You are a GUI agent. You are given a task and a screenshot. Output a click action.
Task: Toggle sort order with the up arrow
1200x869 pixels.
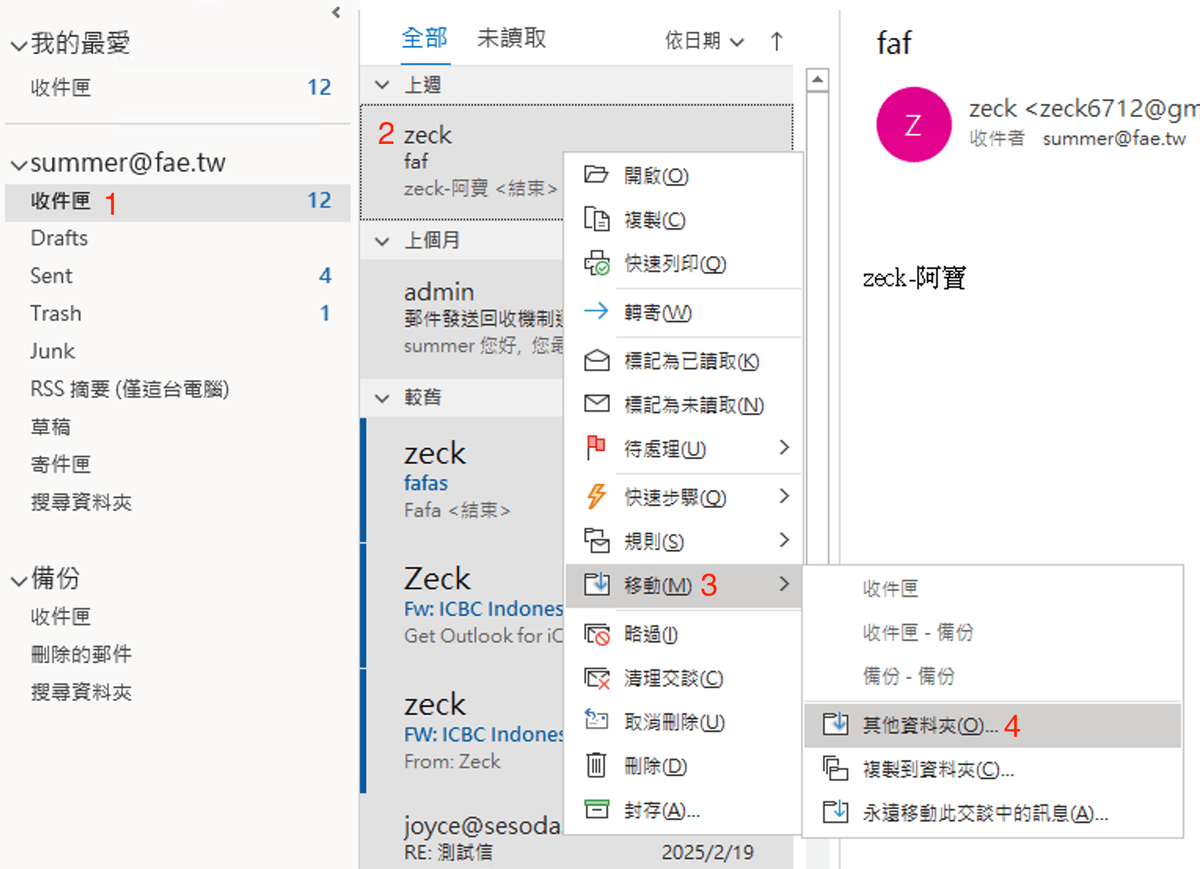[776, 41]
